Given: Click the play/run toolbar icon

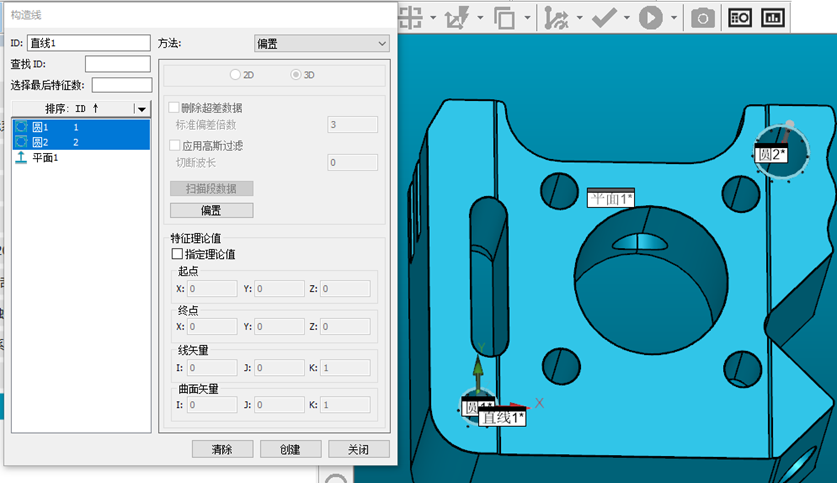Looking at the screenshot, I should [x=651, y=17].
